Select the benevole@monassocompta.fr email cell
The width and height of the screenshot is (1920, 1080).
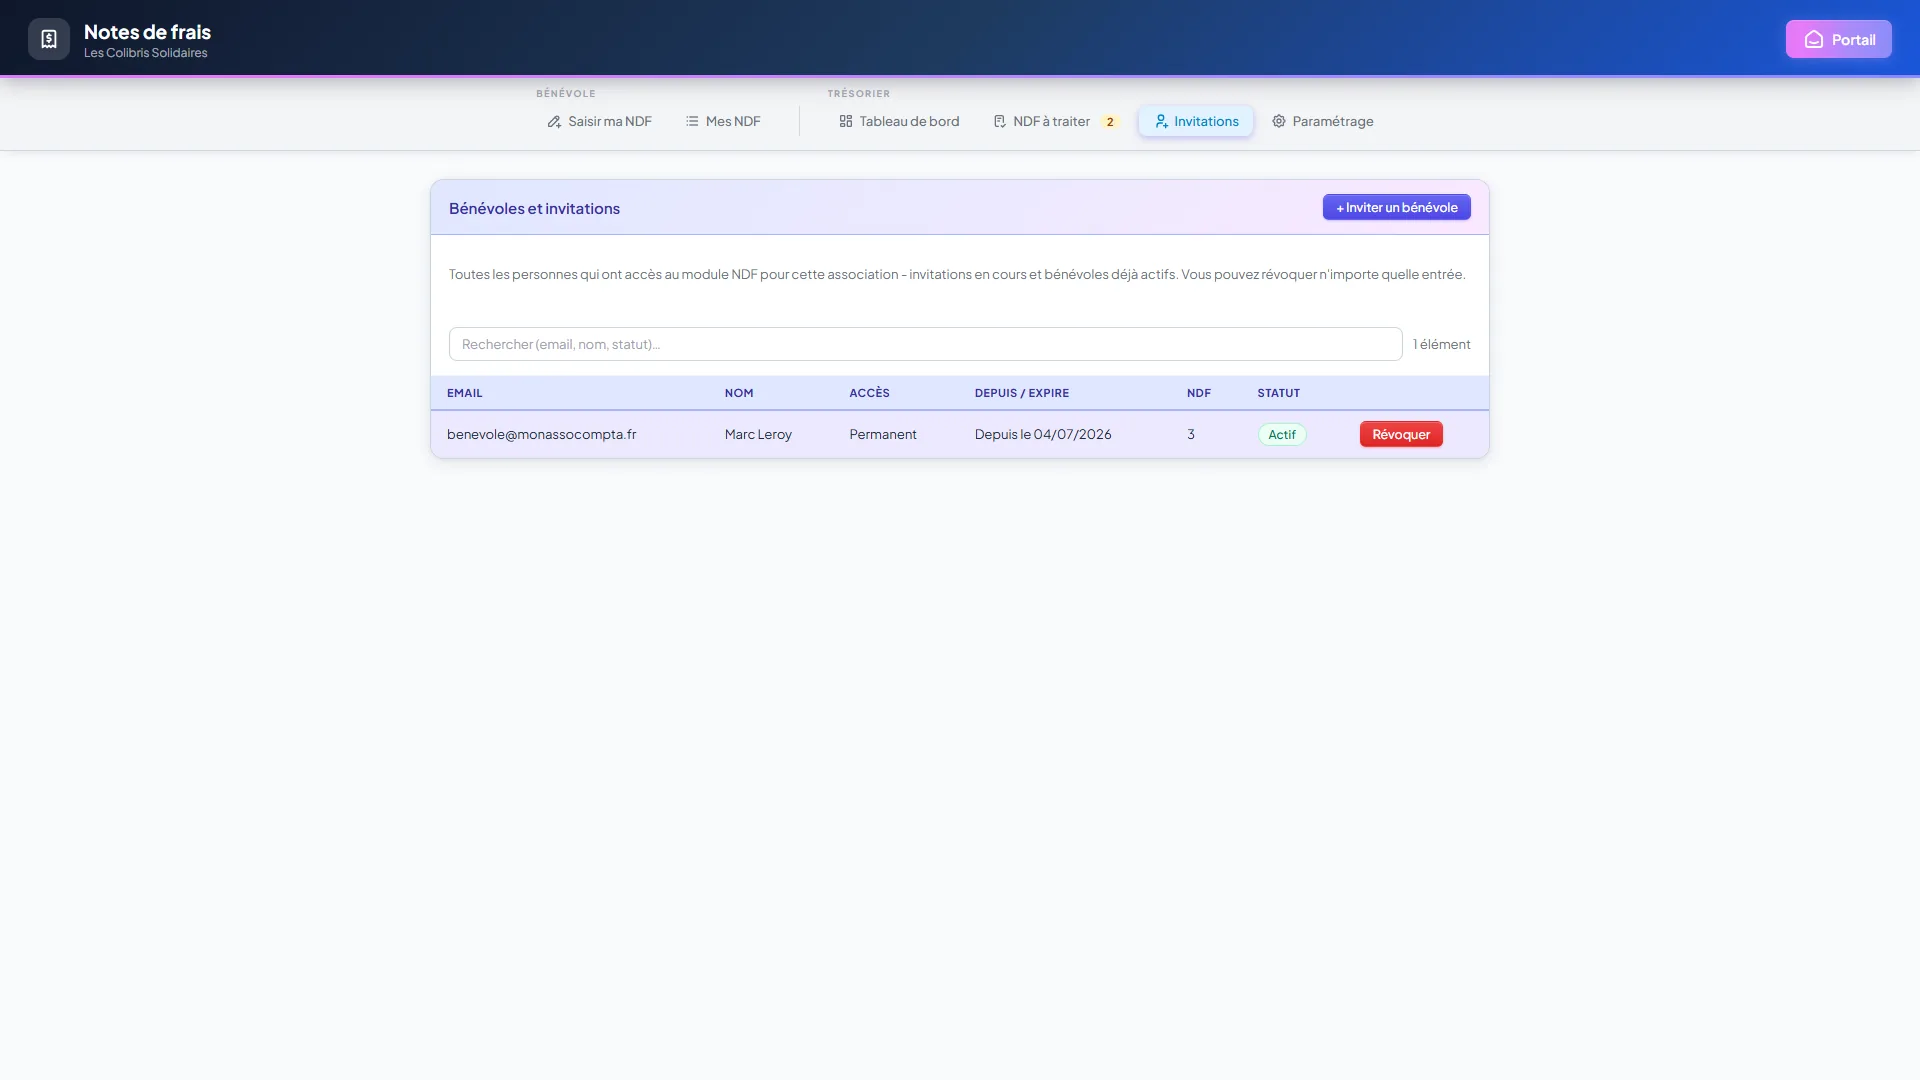tap(541, 434)
